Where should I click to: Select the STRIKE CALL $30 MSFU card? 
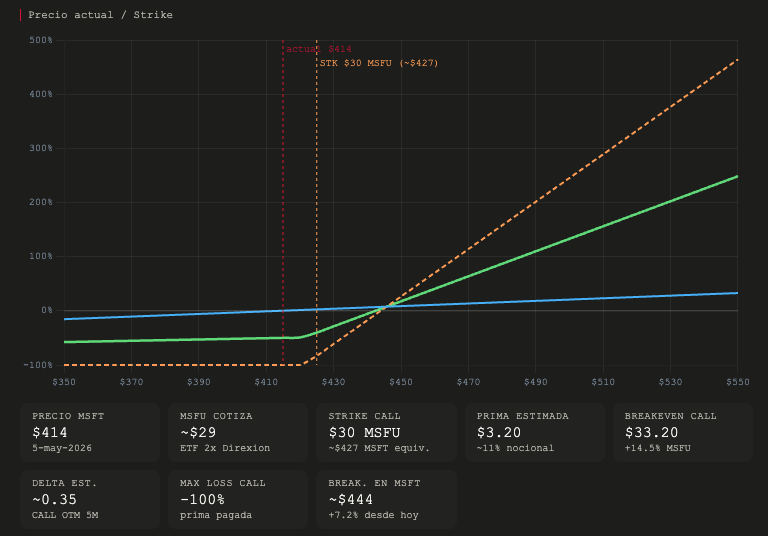386,432
